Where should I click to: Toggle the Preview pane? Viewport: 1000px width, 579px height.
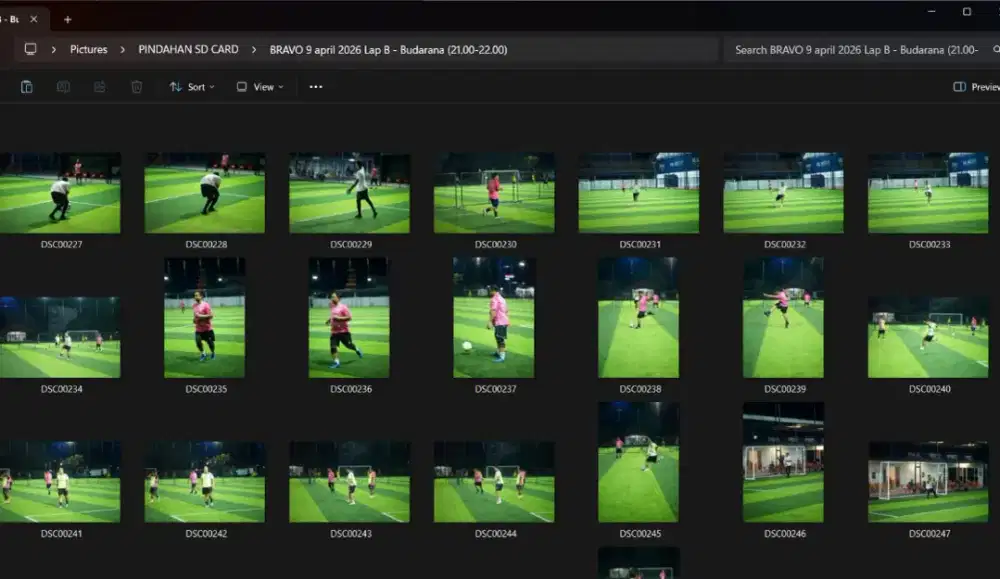[975, 87]
